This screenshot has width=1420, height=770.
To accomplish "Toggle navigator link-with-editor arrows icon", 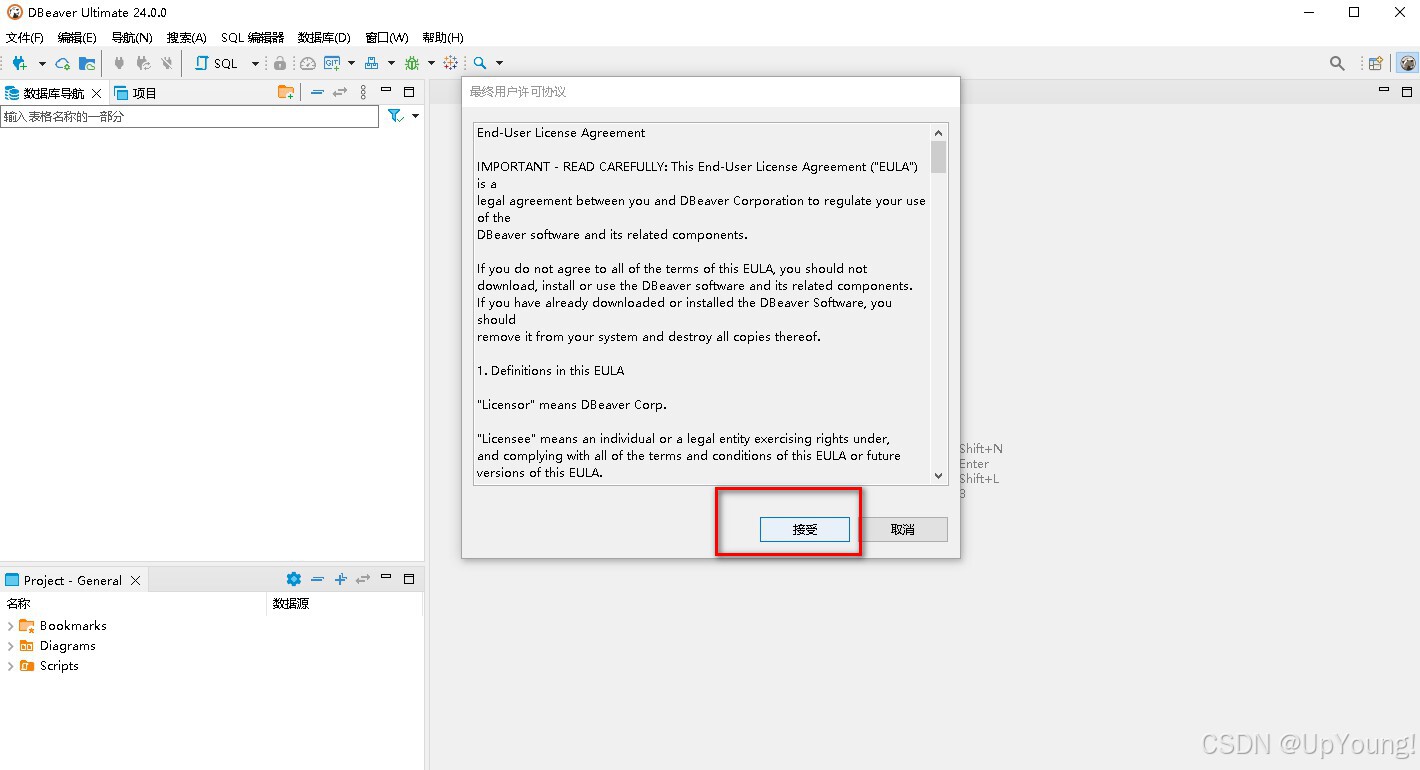I will point(340,92).
